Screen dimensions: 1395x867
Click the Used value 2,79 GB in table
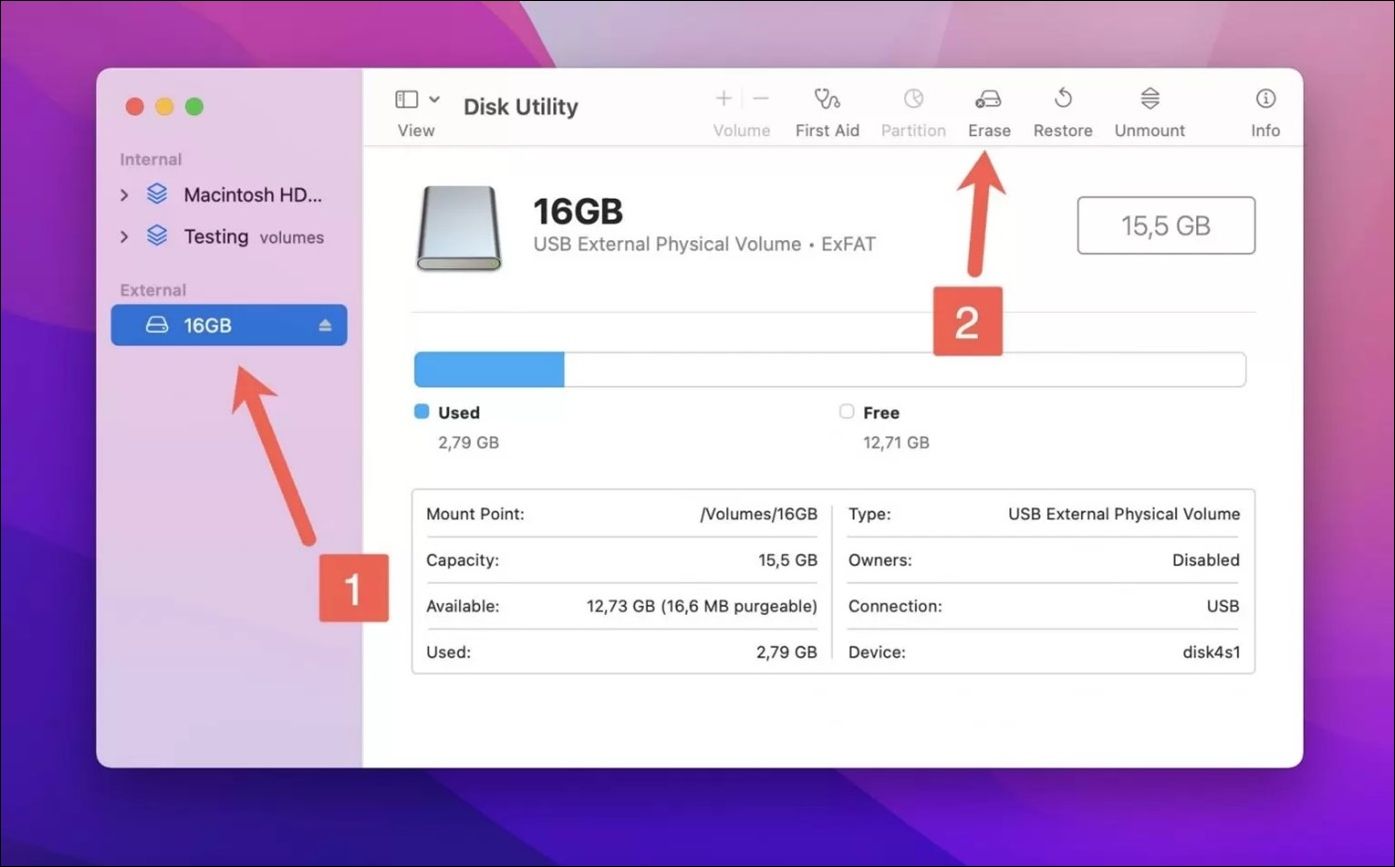[x=787, y=652]
